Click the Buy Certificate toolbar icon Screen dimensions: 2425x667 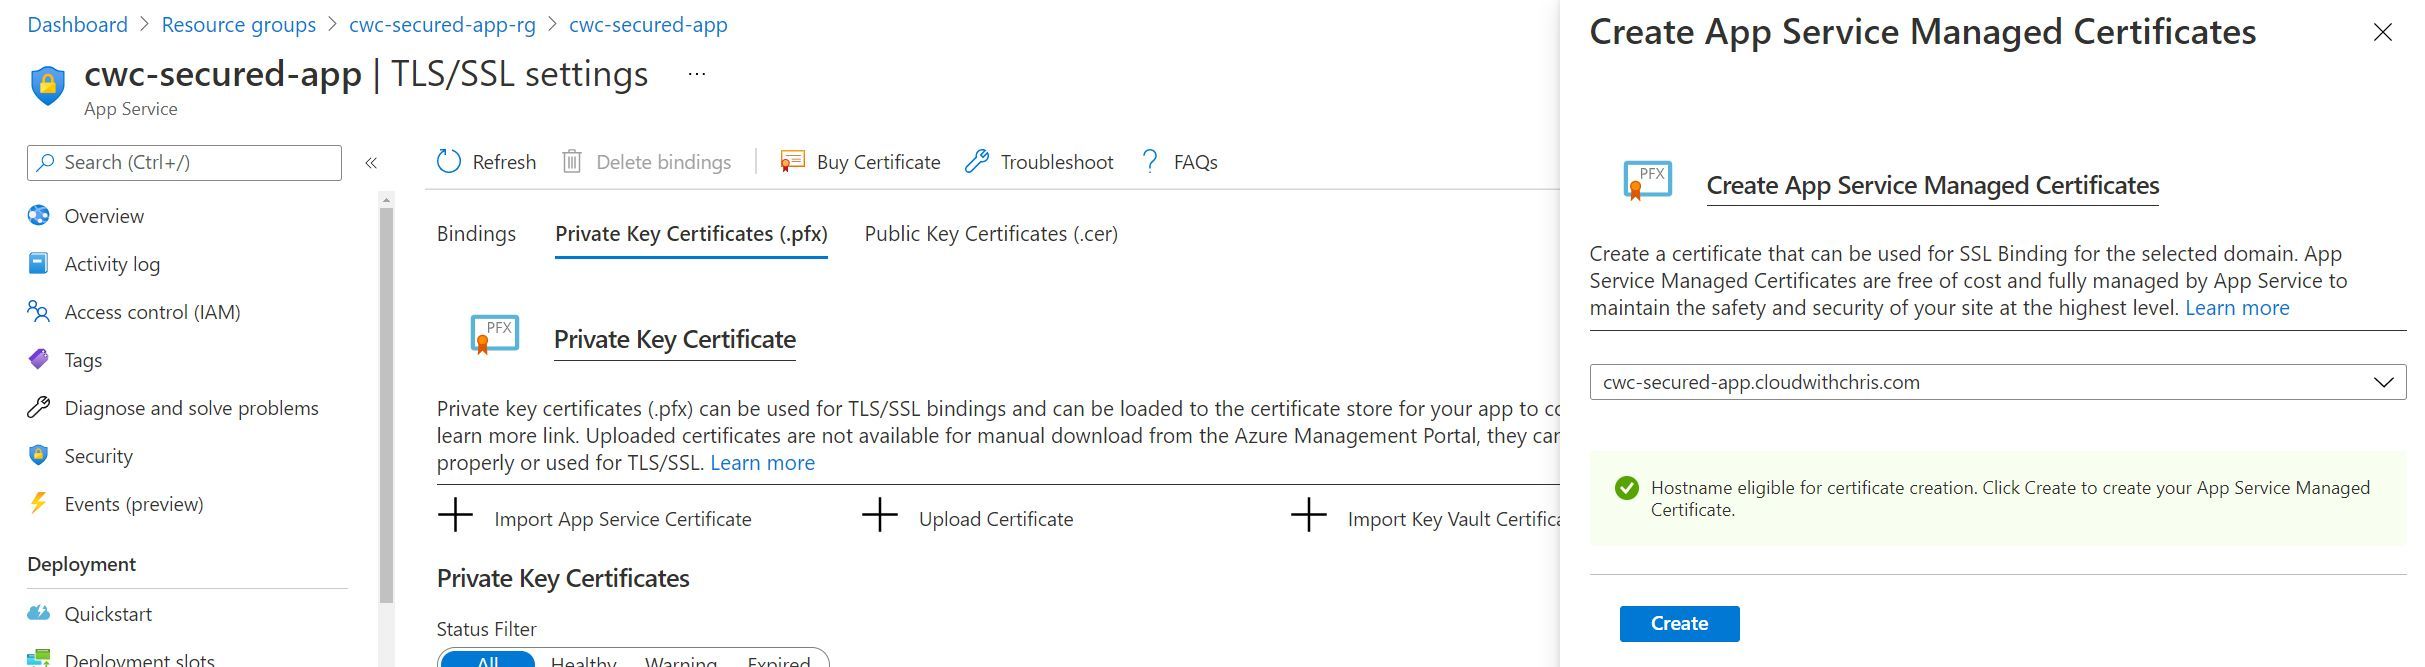pos(793,161)
